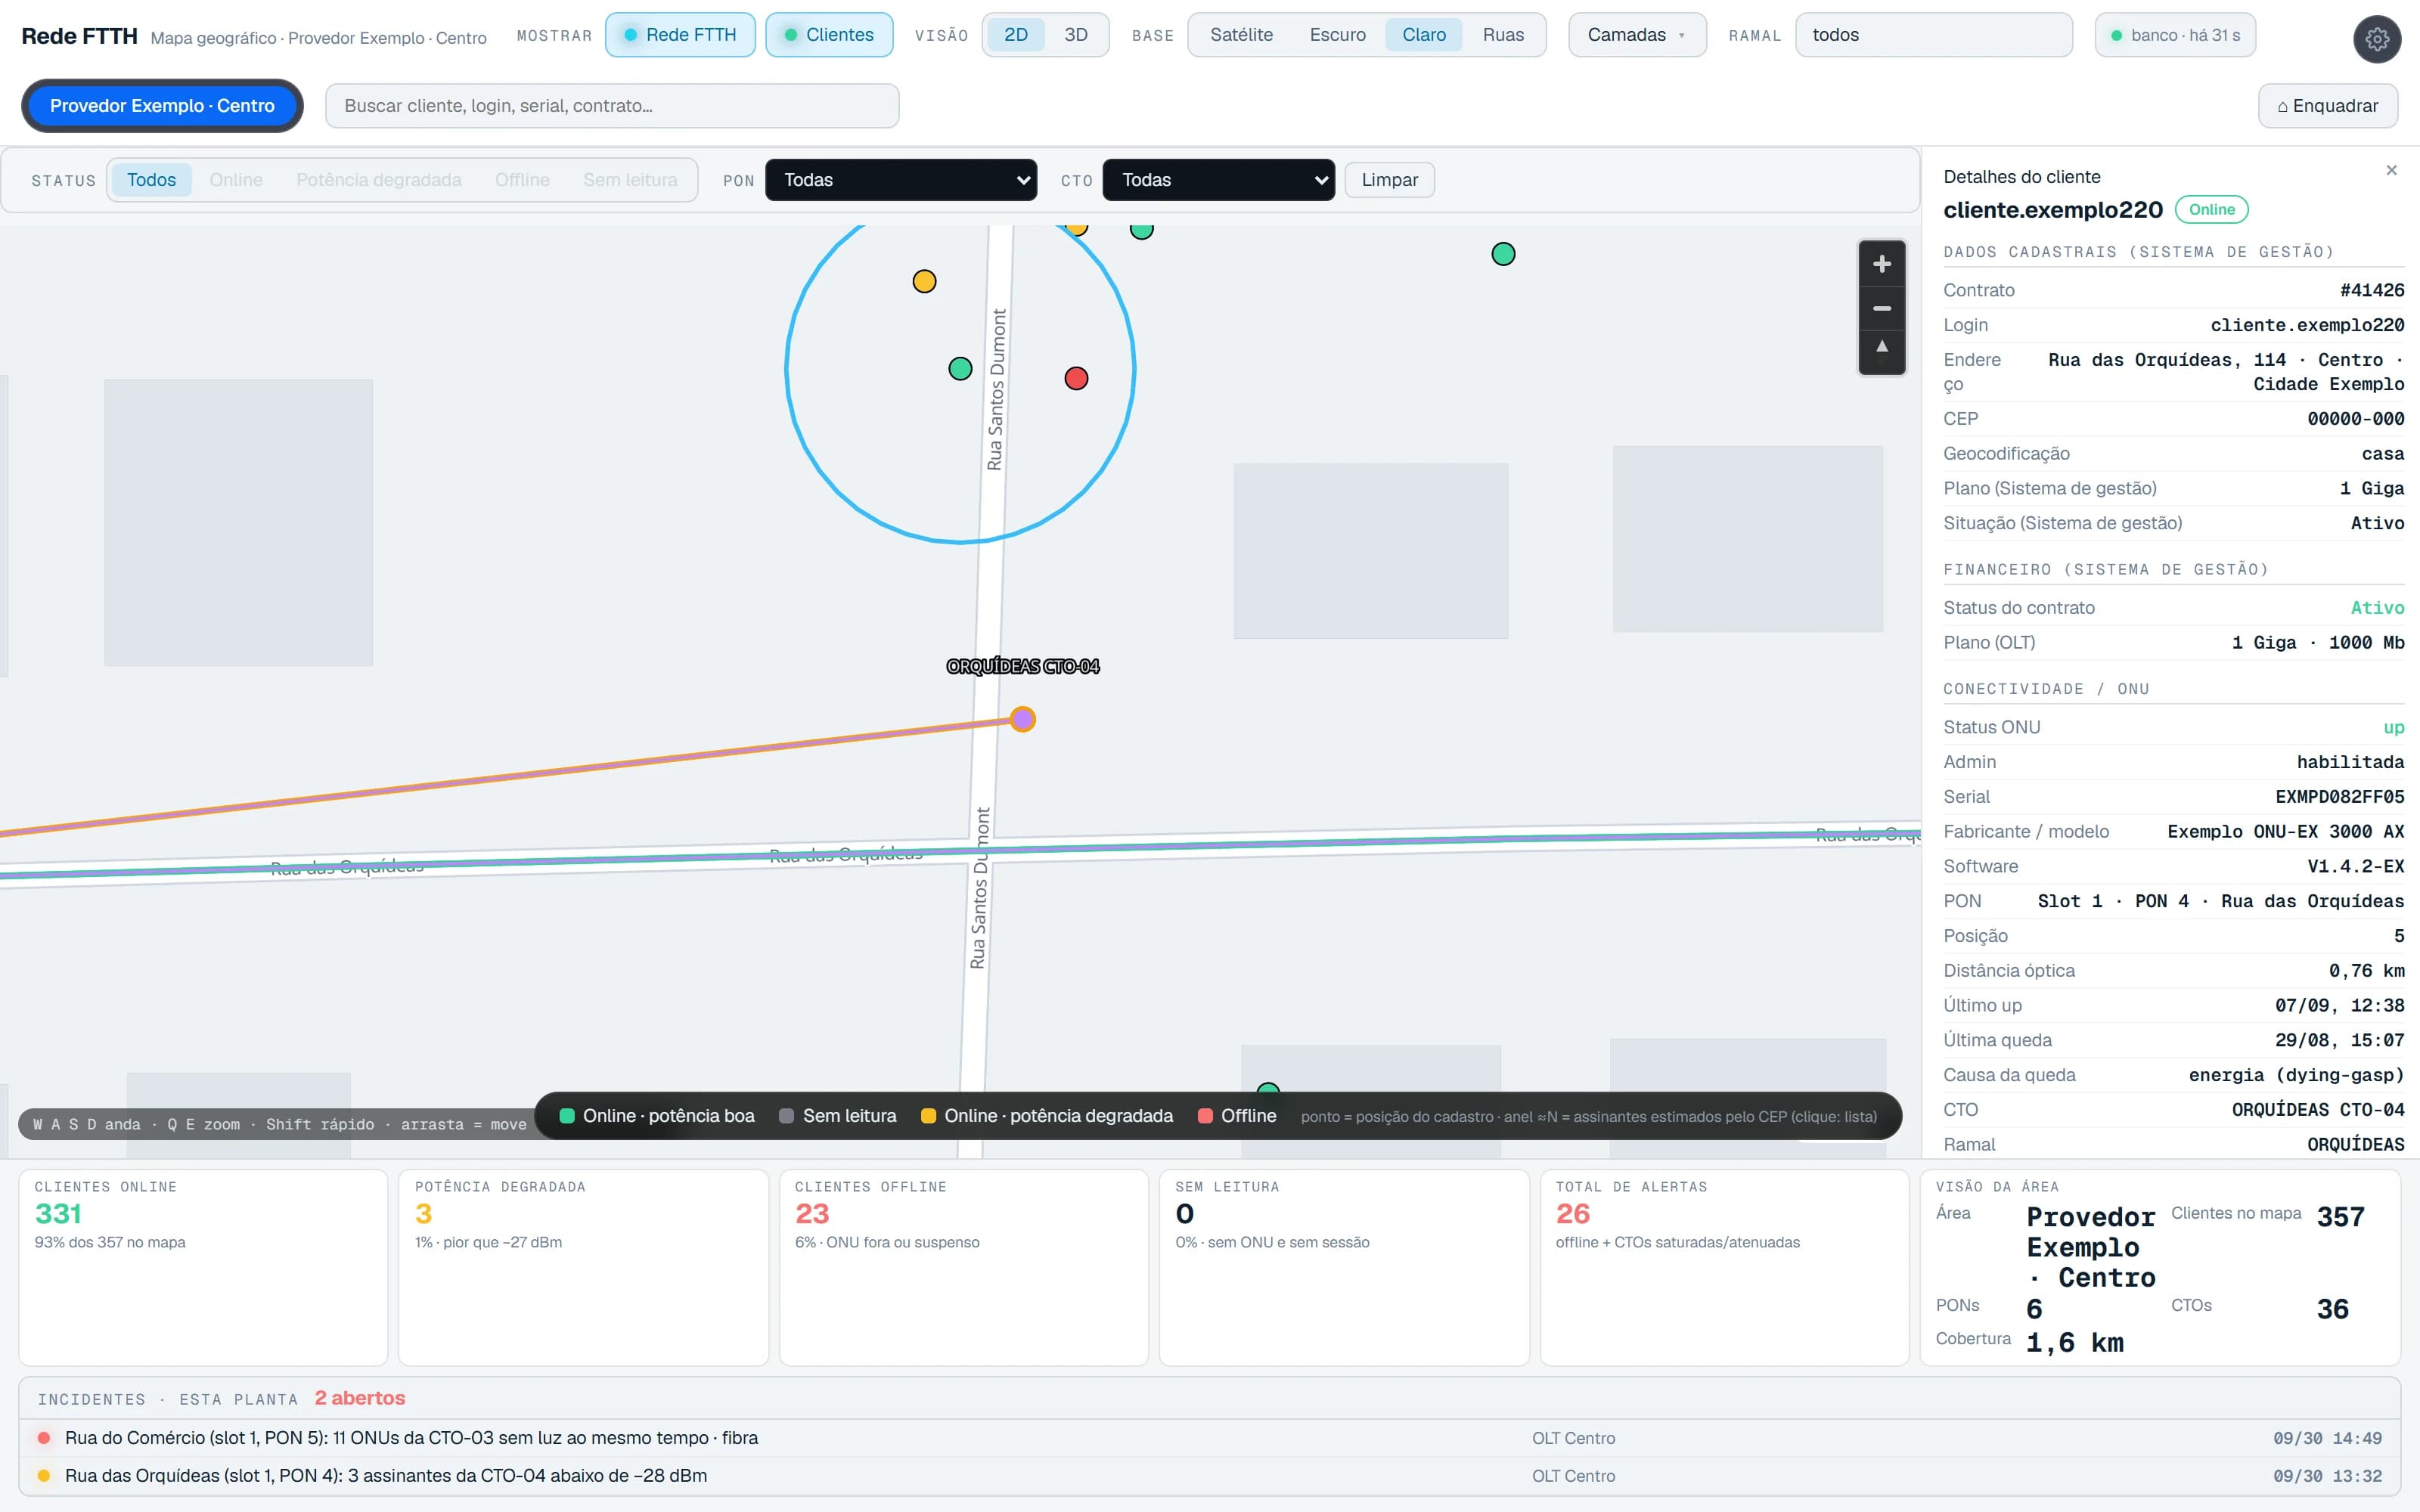Open the Rua das Orquídeas incident row
The width and height of the screenshot is (2420, 1512).
[x=1209, y=1476]
